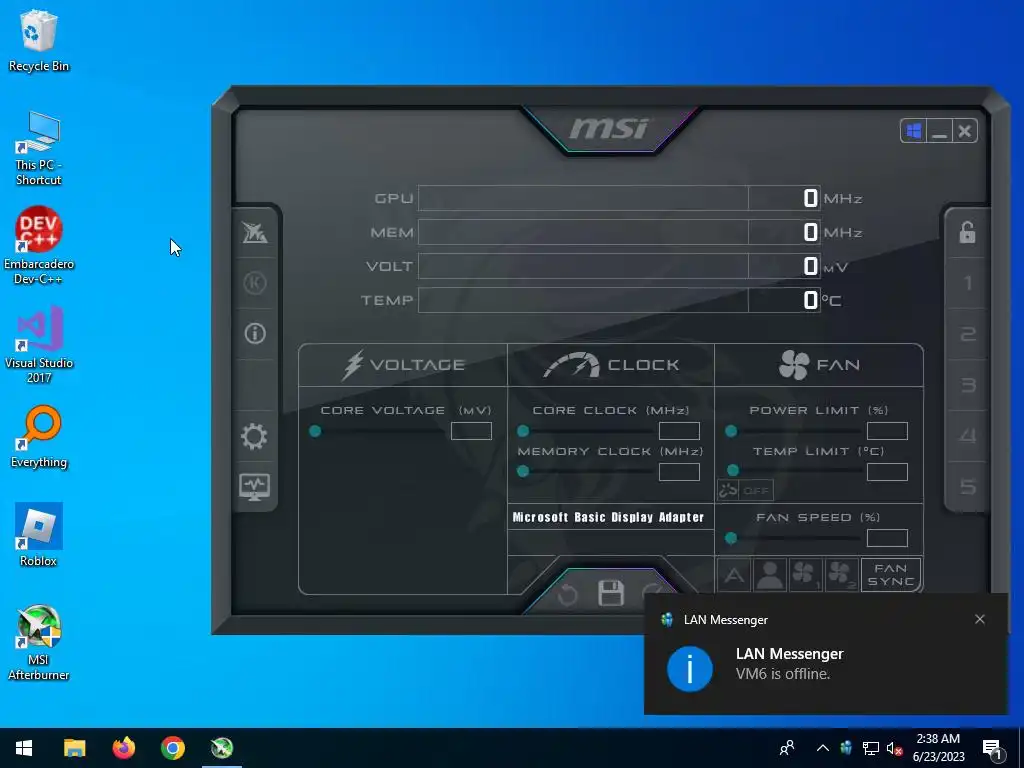This screenshot has height=768, width=1024.
Task: Close the LAN Messenger notification
Action: point(980,619)
